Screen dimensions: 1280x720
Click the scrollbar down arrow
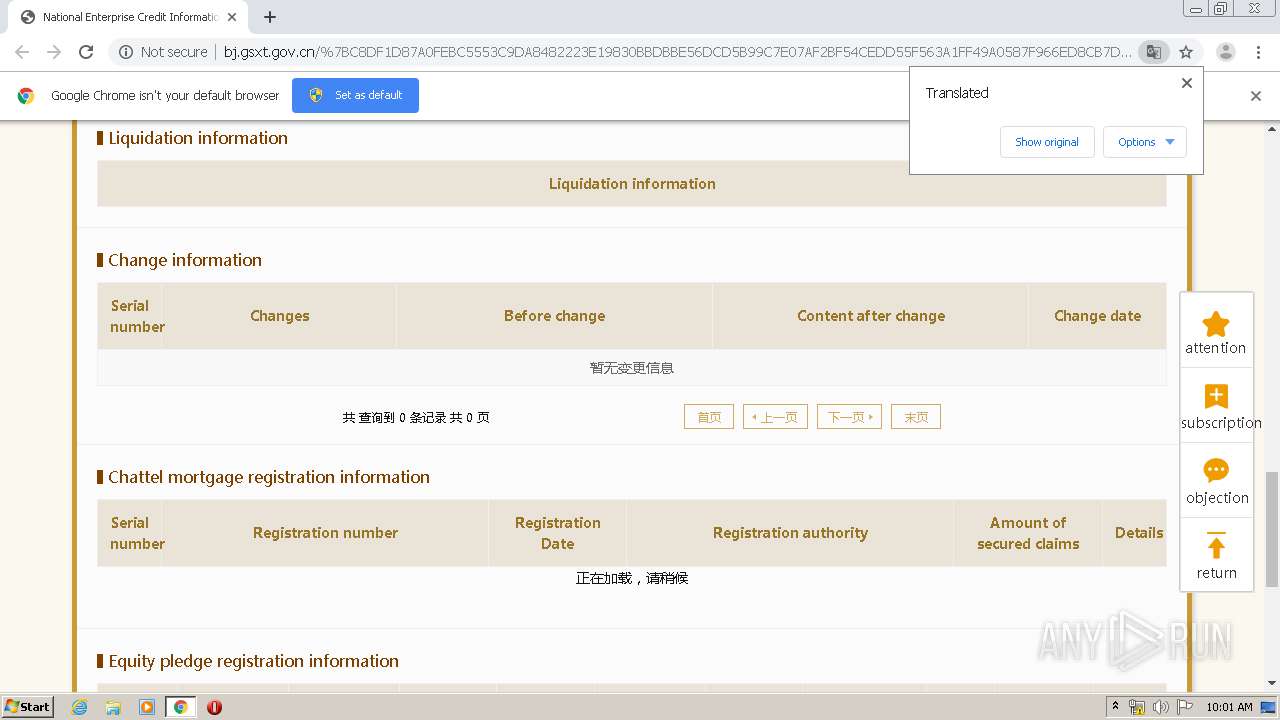click(1272, 683)
